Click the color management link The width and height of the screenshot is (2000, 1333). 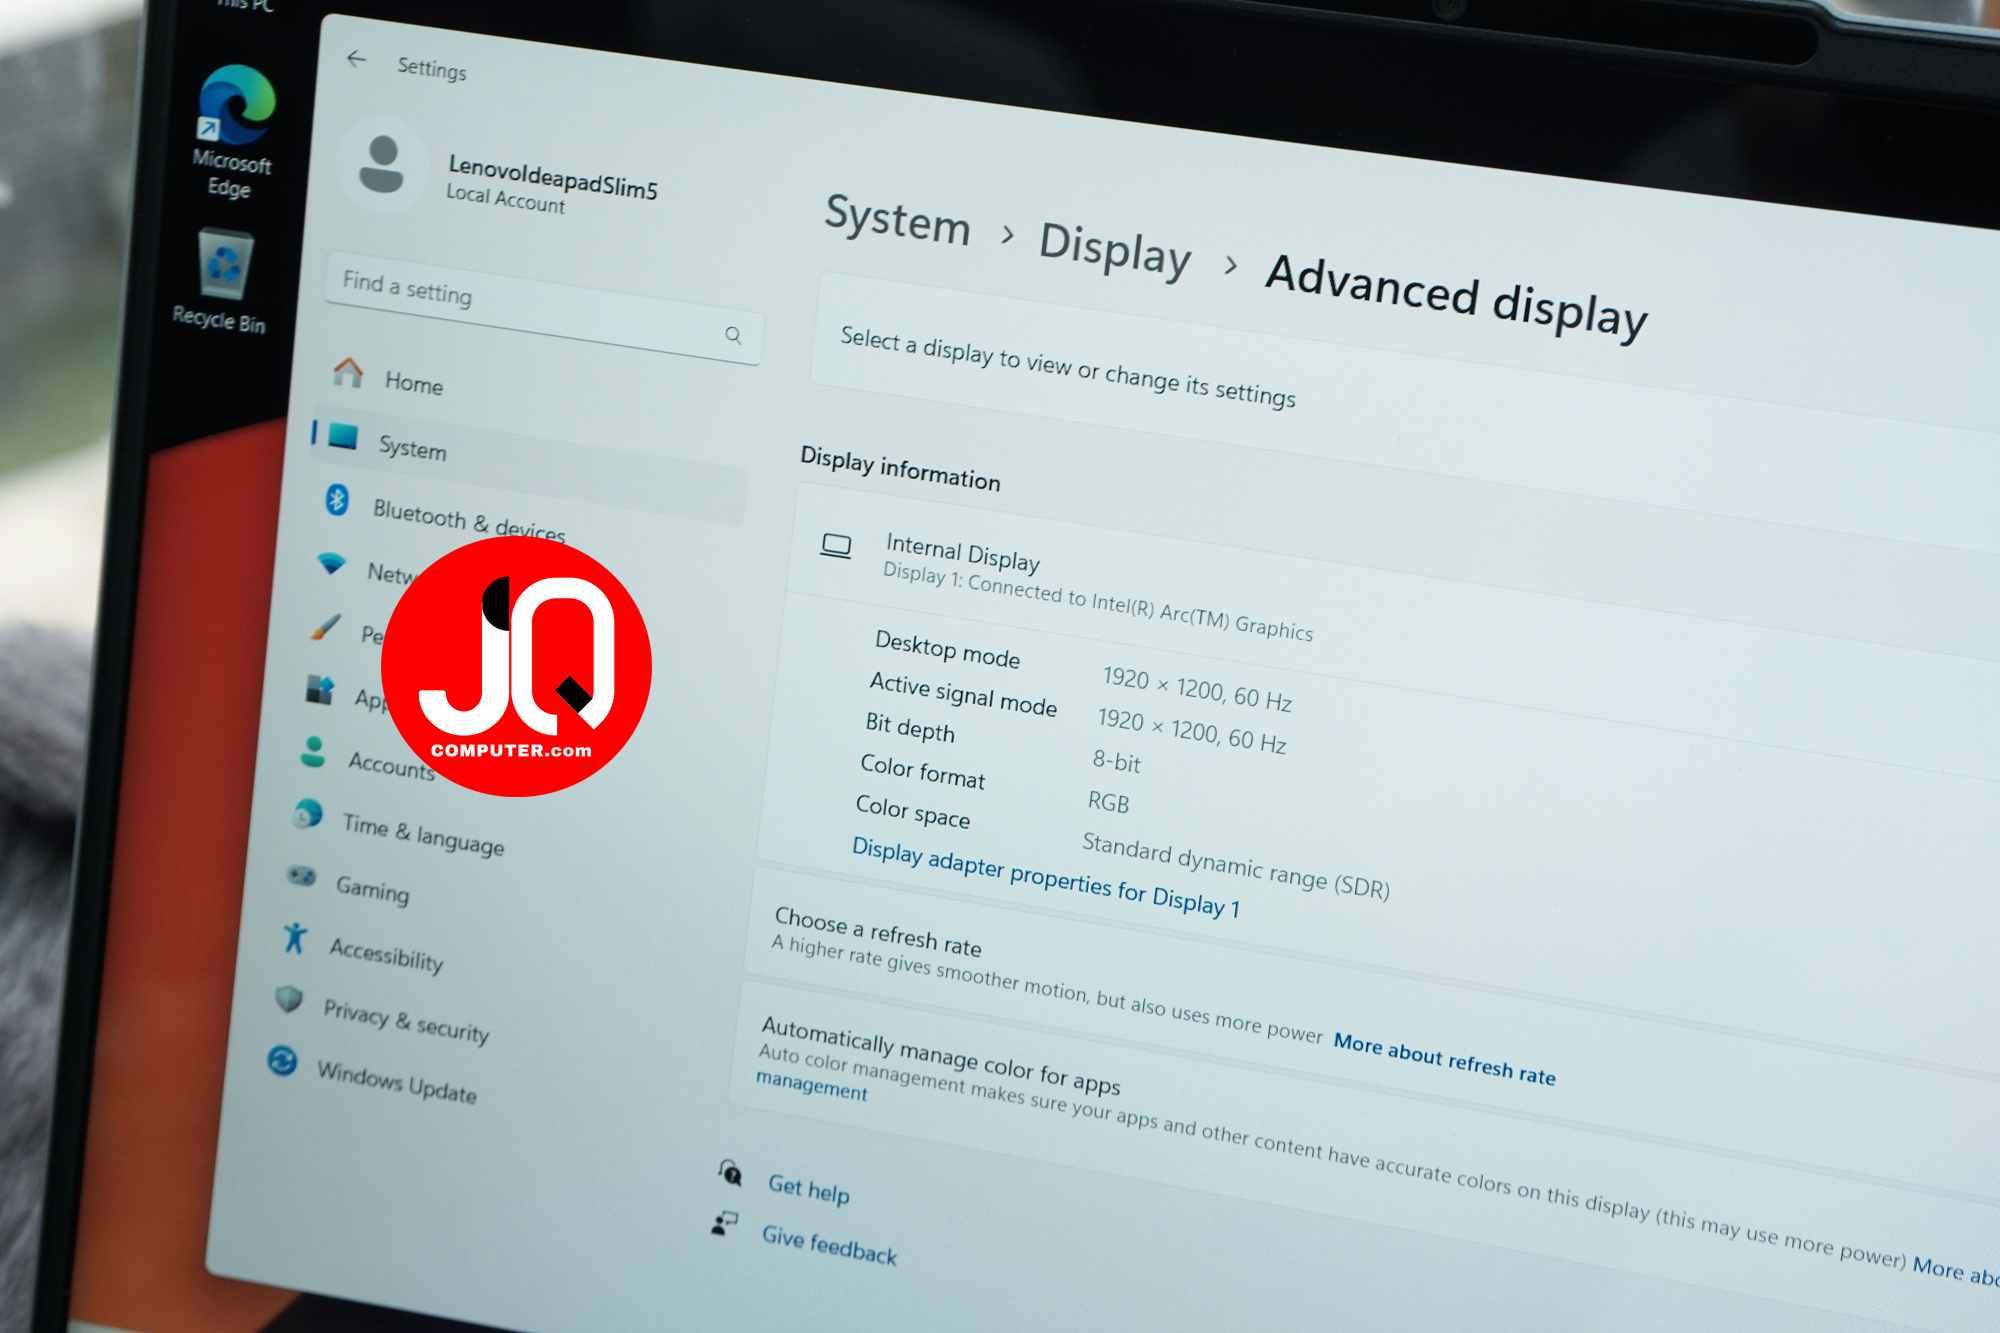tap(812, 1085)
